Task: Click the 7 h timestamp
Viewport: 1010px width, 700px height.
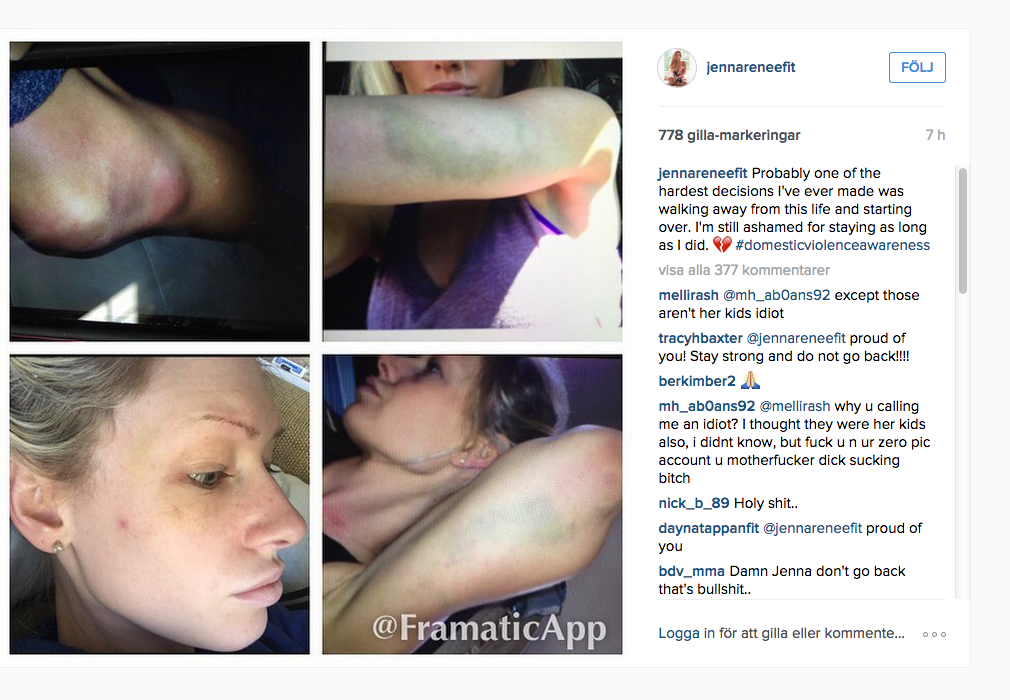Action: [x=935, y=135]
